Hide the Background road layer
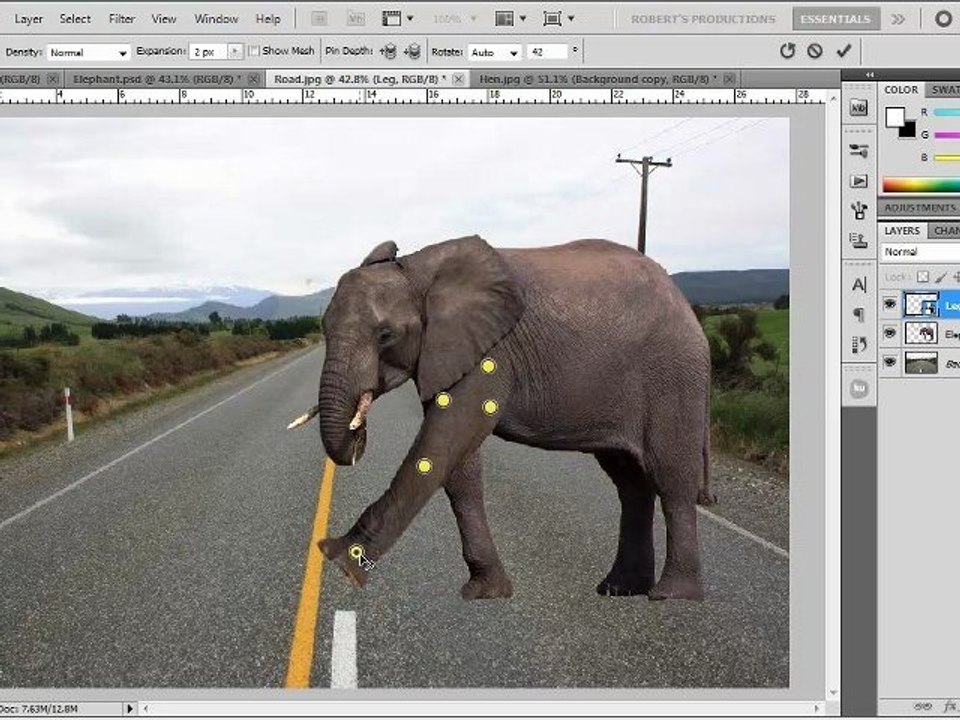960x720 pixels. click(890, 362)
